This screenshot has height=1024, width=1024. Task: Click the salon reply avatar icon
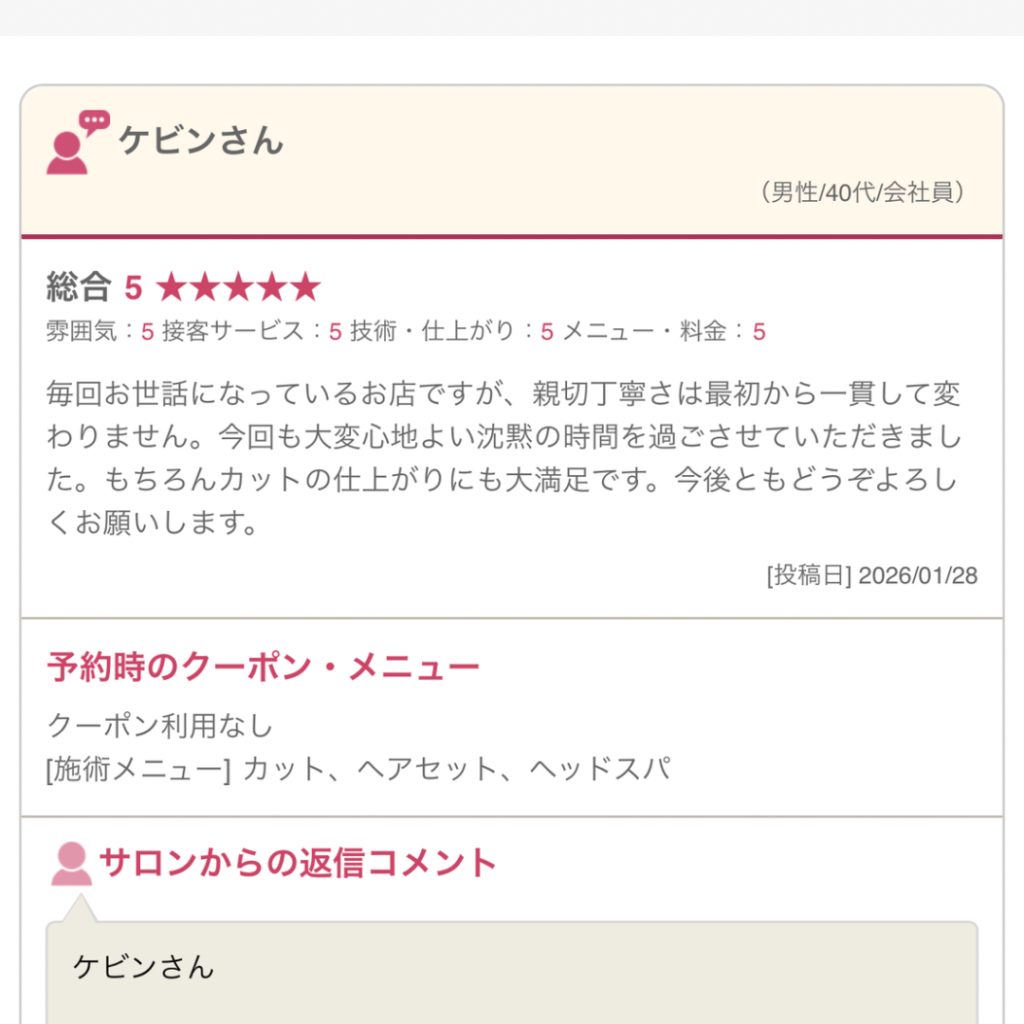point(71,864)
